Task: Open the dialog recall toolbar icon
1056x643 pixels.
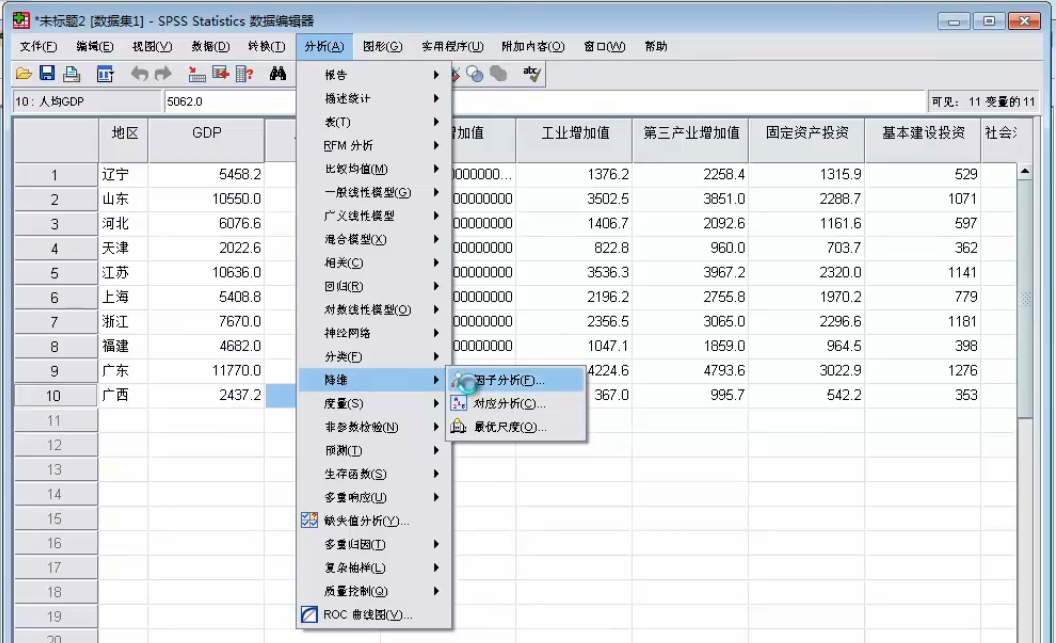Action: pos(105,73)
